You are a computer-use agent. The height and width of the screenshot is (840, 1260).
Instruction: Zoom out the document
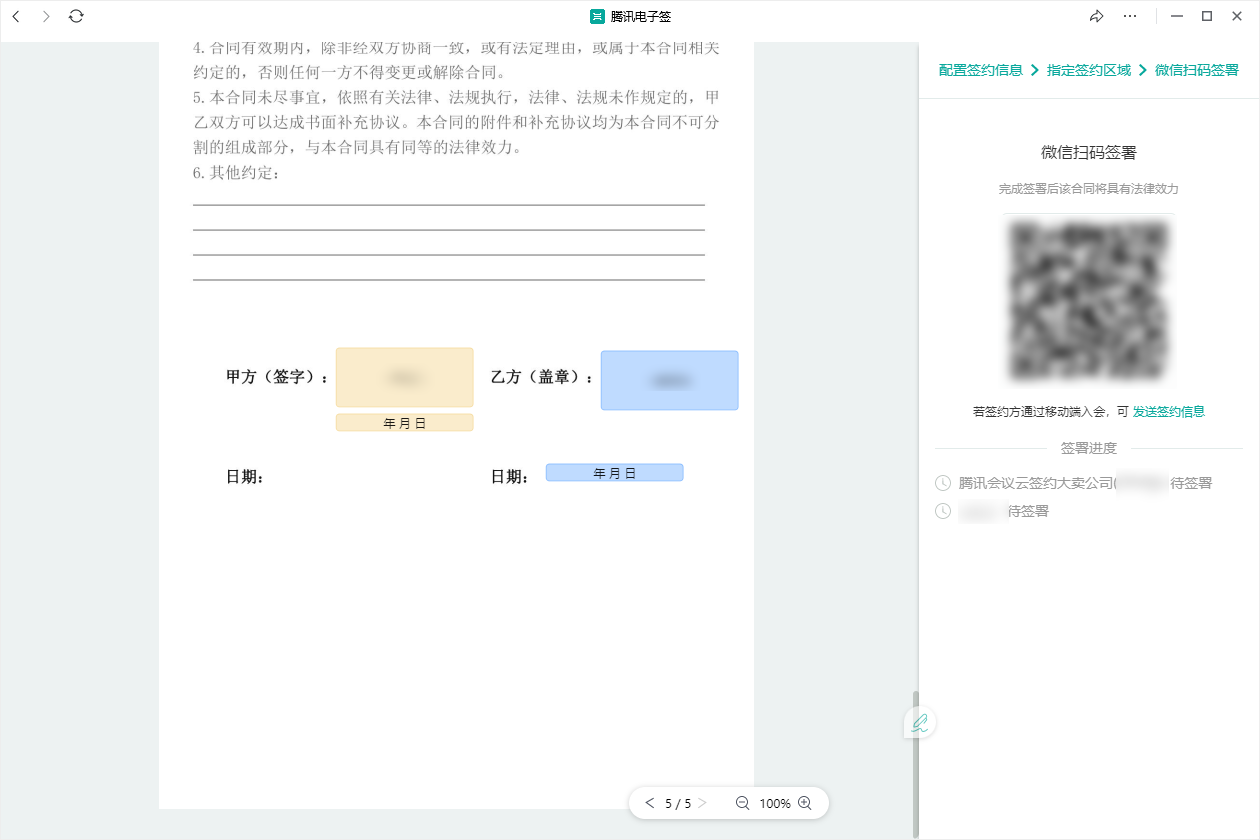pyautogui.click(x=742, y=803)
